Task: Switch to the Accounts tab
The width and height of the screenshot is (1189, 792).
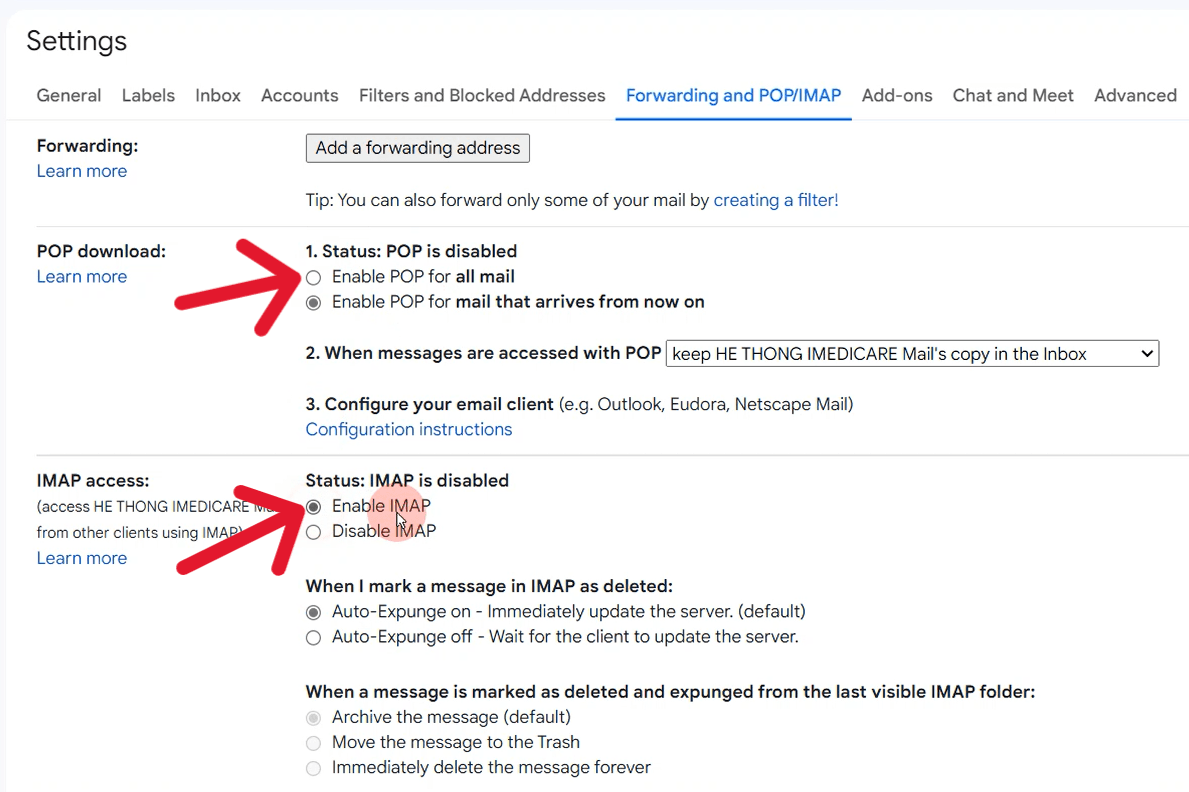Action: pyautogui.click(x=299, y=95)
